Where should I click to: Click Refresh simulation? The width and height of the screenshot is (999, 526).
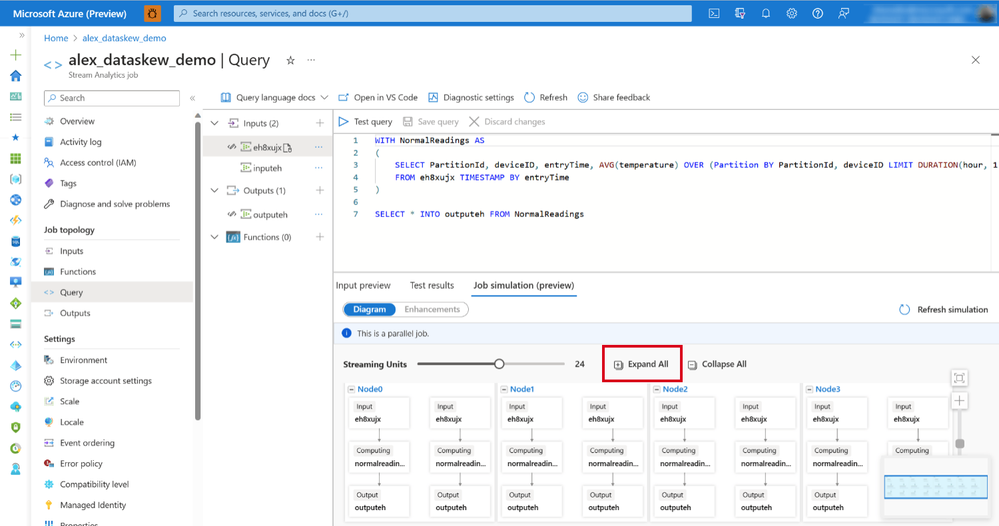[944, 309]
